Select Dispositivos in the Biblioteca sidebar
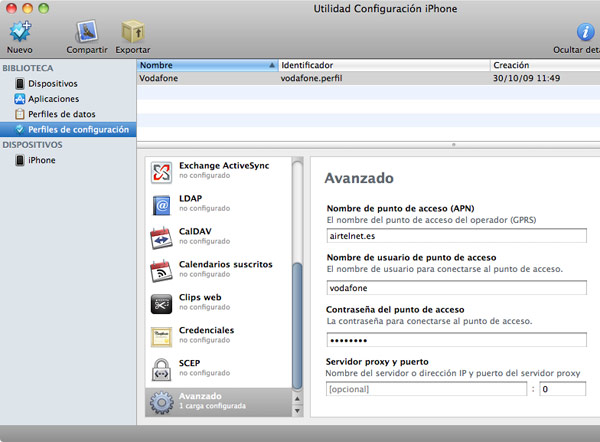 pos(52,83)
